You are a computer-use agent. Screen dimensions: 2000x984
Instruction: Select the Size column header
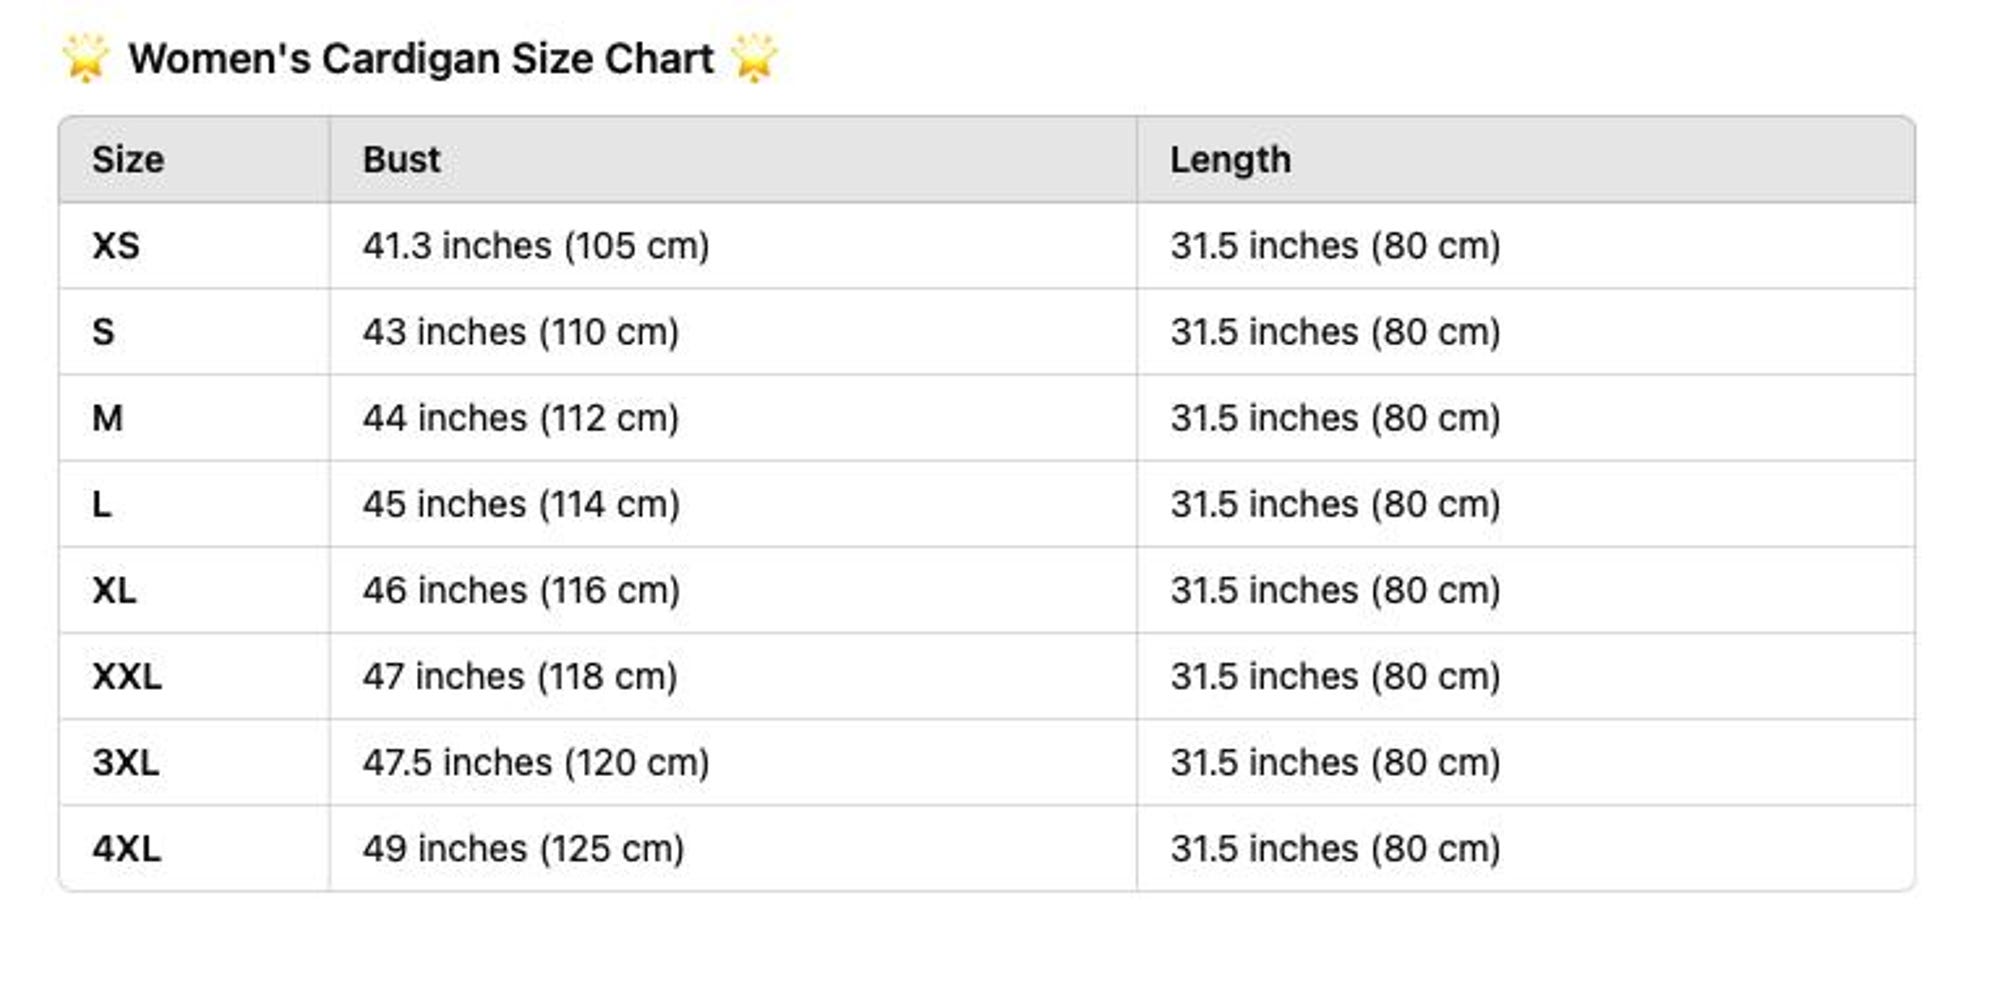128,160
